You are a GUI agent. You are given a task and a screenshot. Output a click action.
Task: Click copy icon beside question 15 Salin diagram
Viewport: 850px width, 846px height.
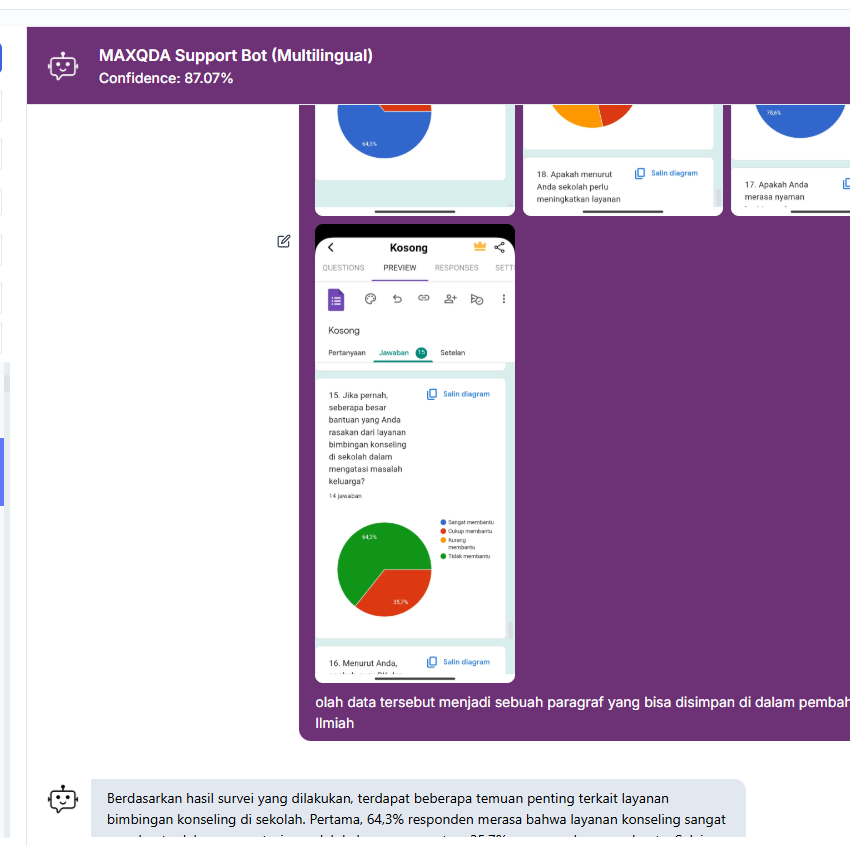point(432,394)
